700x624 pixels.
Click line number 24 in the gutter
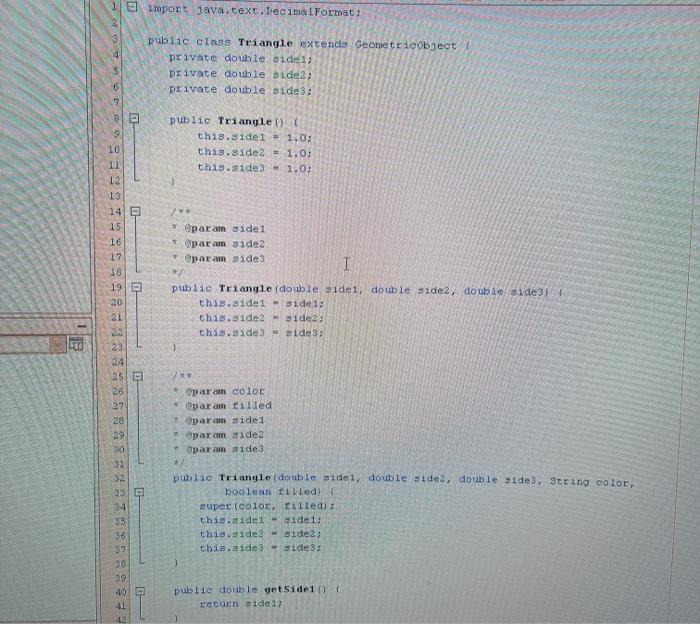coord(117,362)
